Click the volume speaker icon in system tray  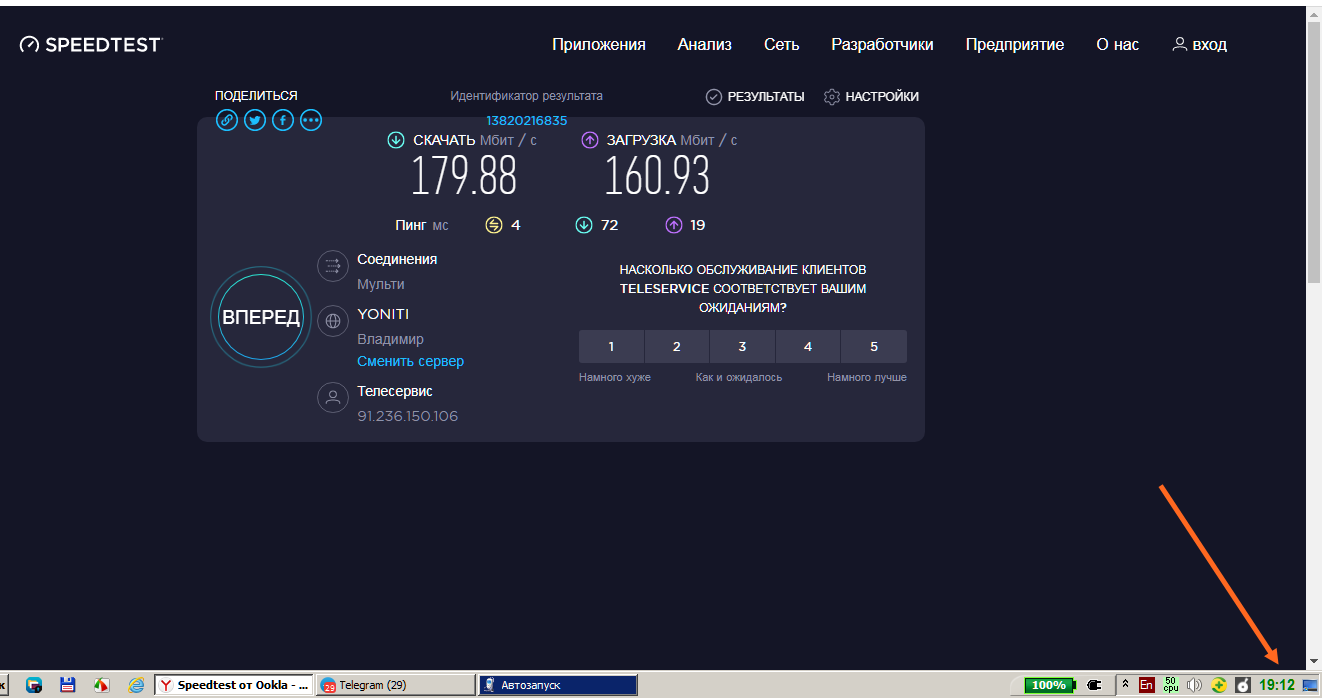coord(1194,685)
